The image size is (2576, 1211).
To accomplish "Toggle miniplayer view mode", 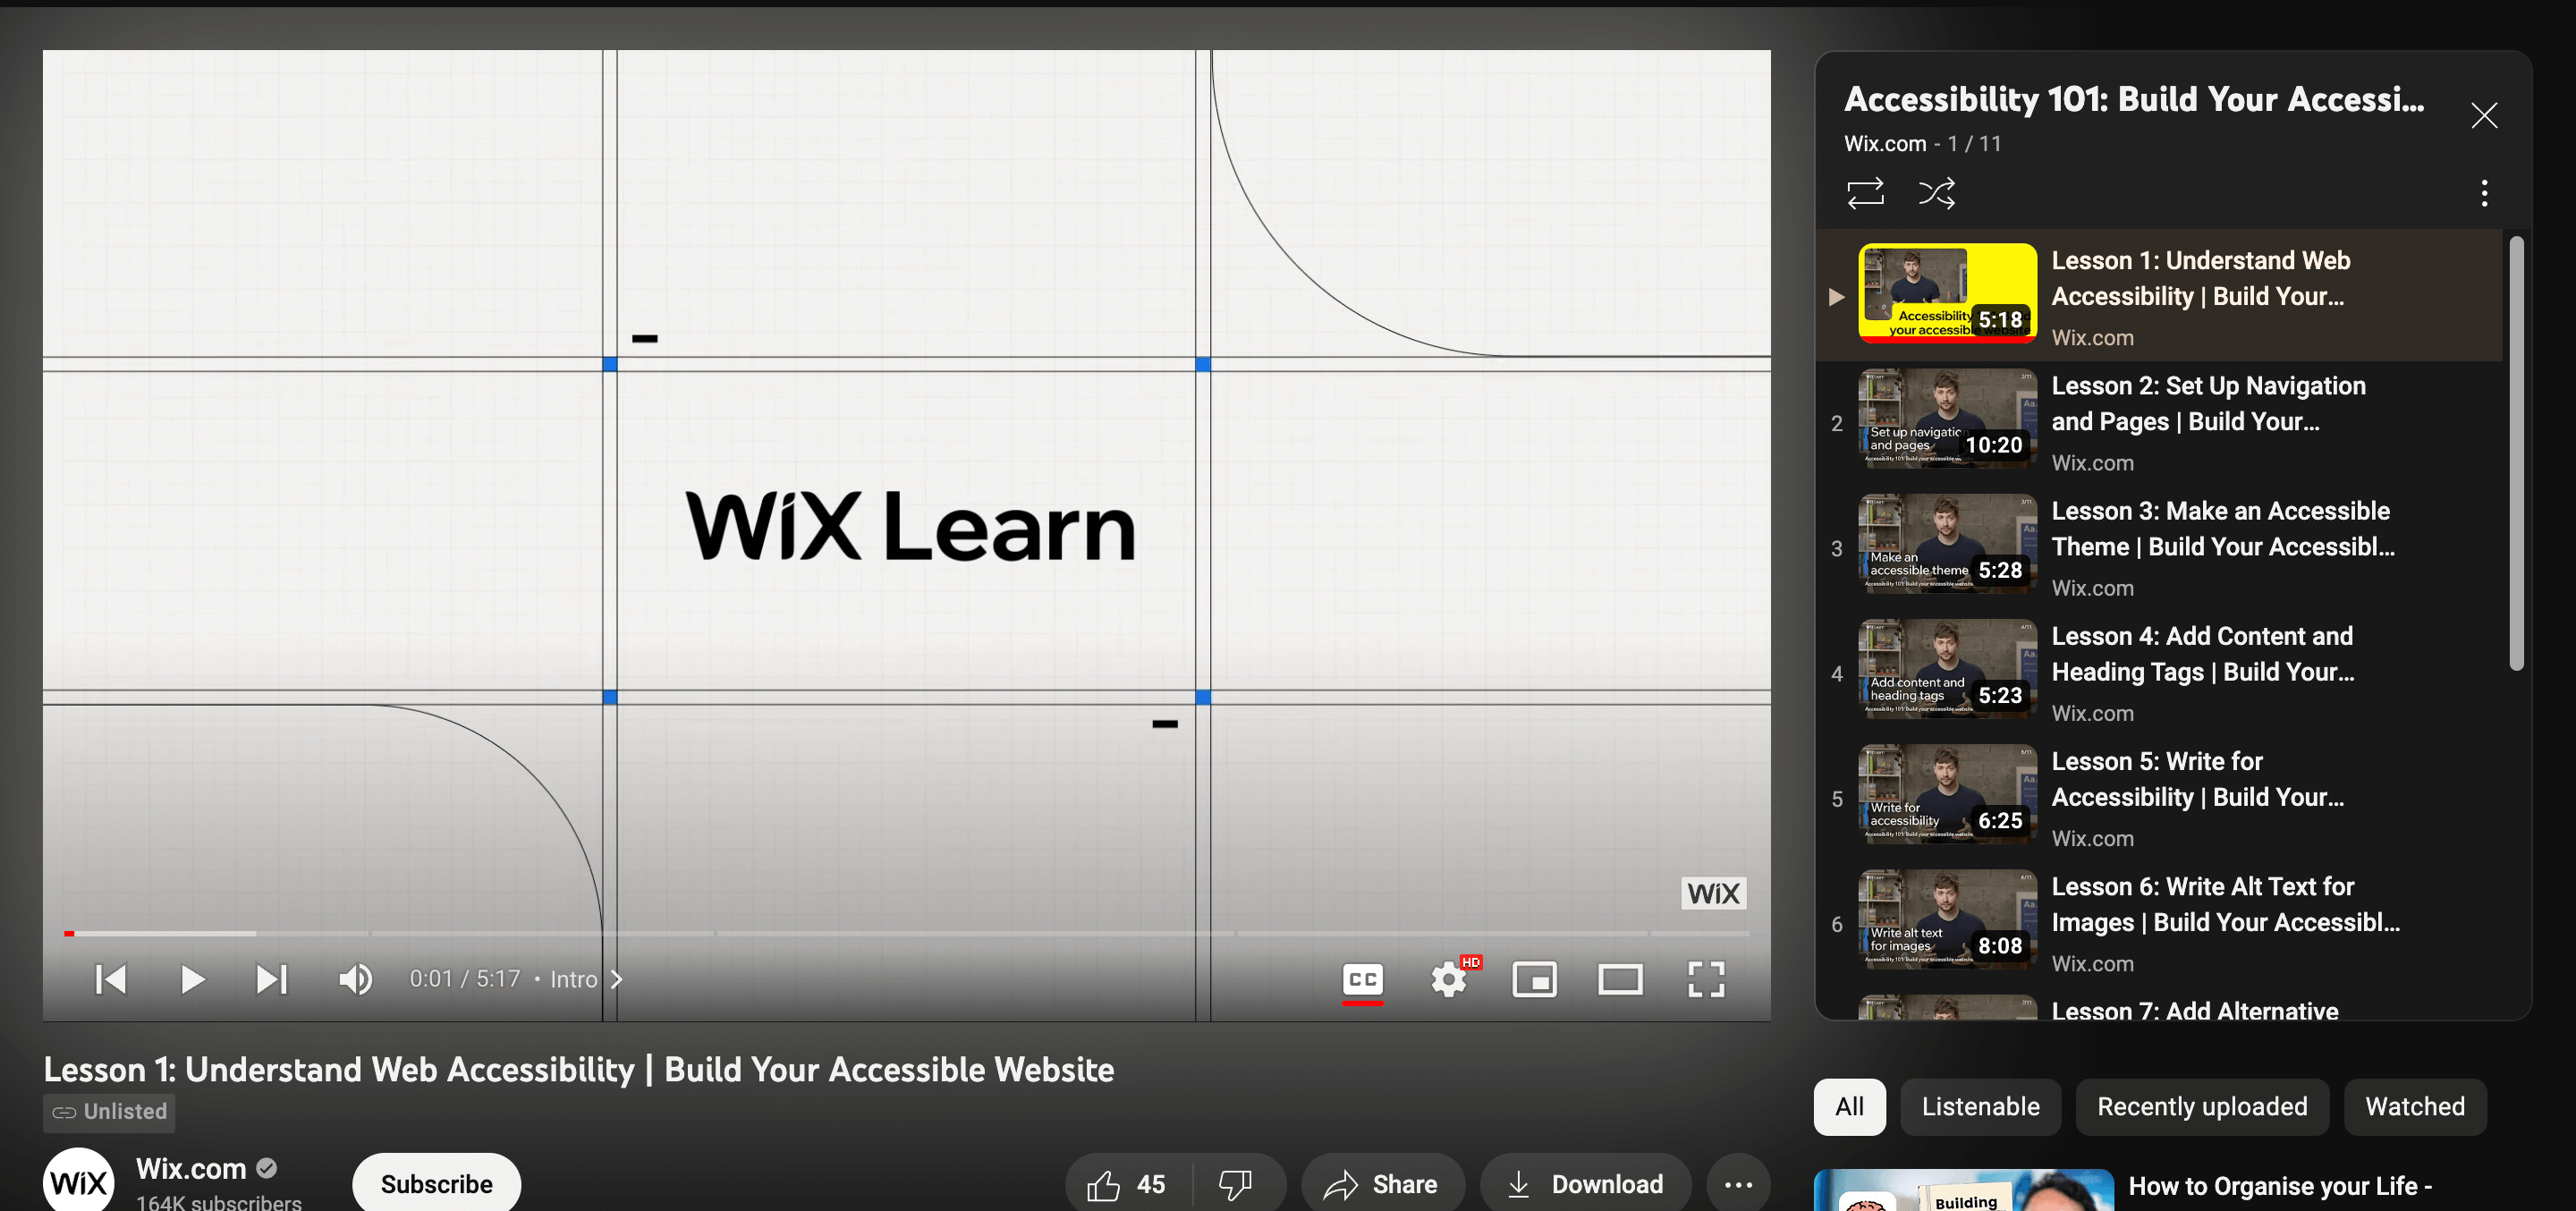I will point(1535,978).
